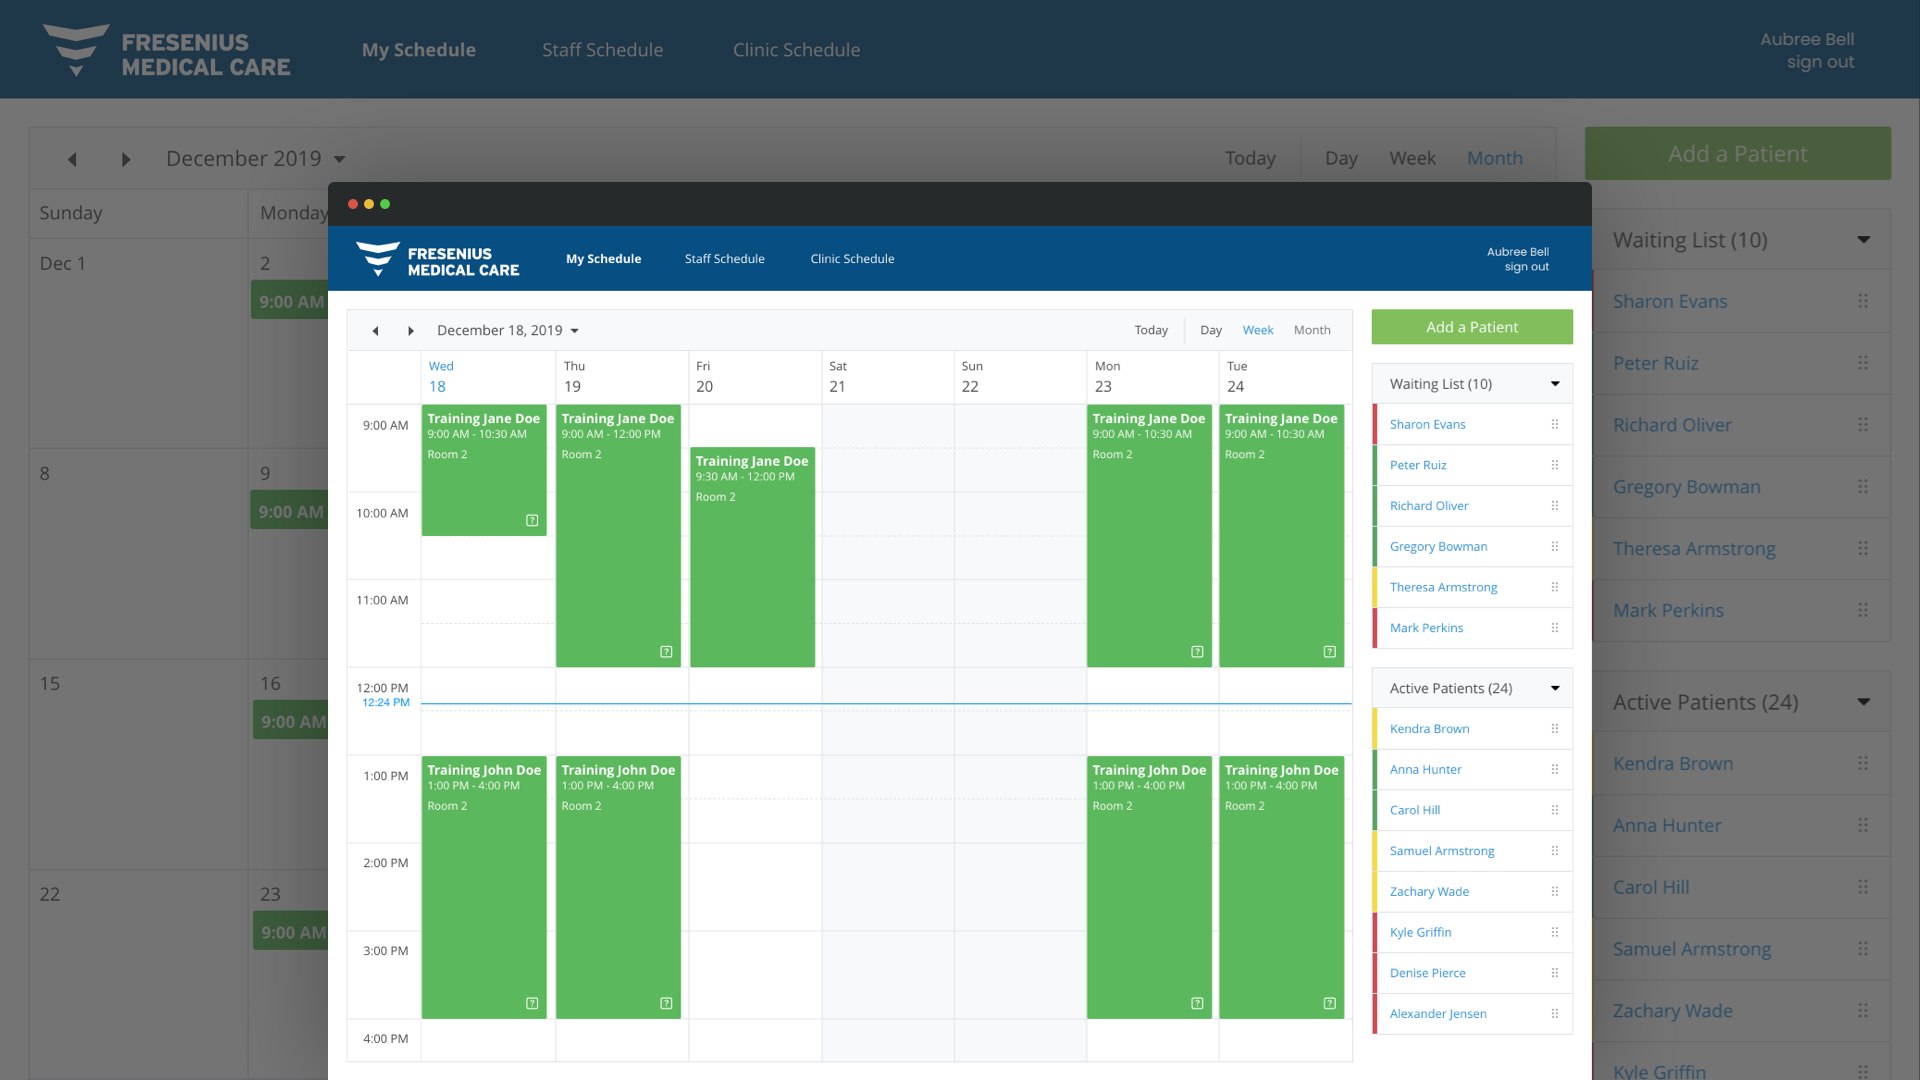The height and width of the screenshot is (1080, 1920).
Task: Collapse the Waiting List (10) panel
Action: (x=1555, y=384)
